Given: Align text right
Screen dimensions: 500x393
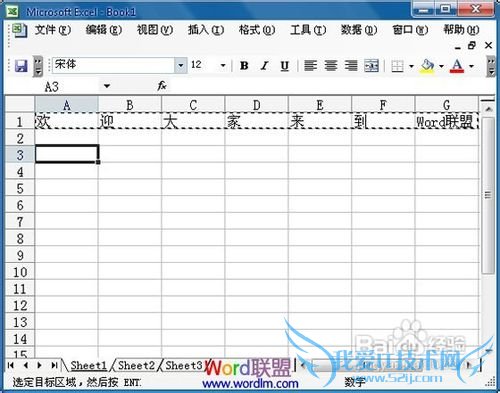Looking at the screenshot, I should tap(351, 66).
